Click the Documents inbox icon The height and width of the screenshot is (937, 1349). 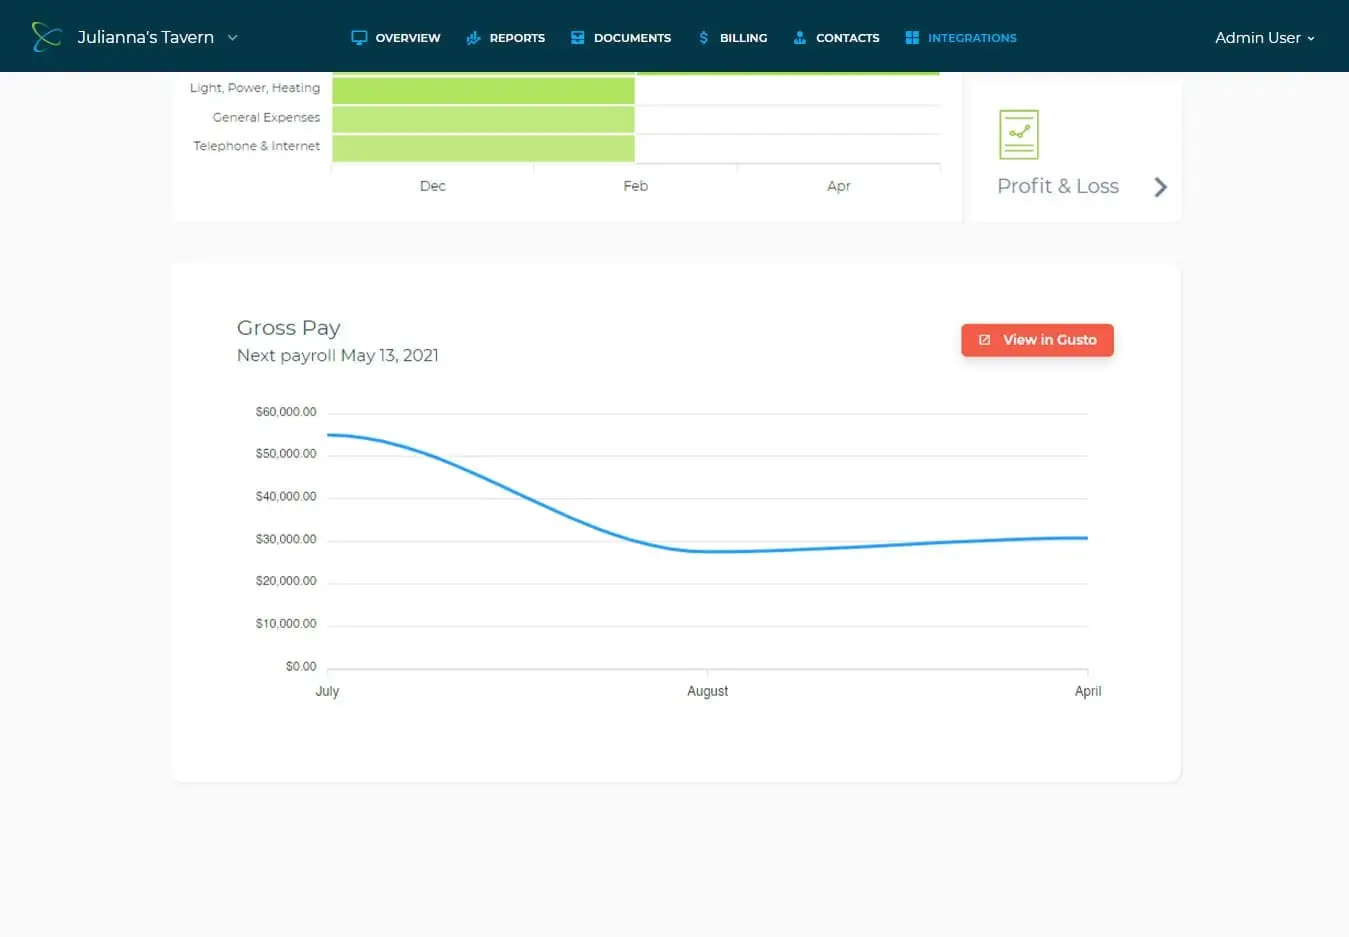point(577,38)
